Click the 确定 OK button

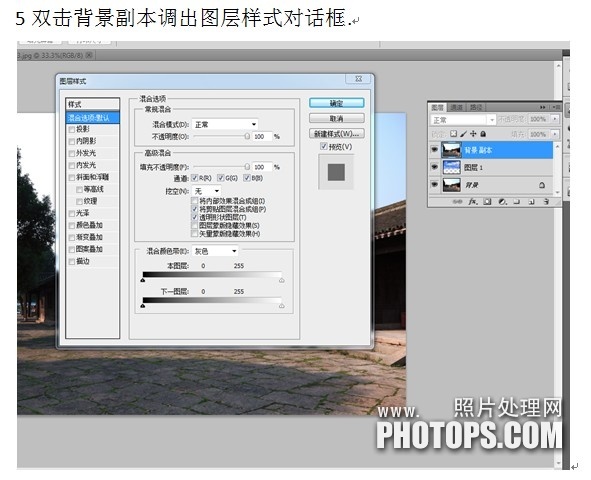(x=337, y=103)
